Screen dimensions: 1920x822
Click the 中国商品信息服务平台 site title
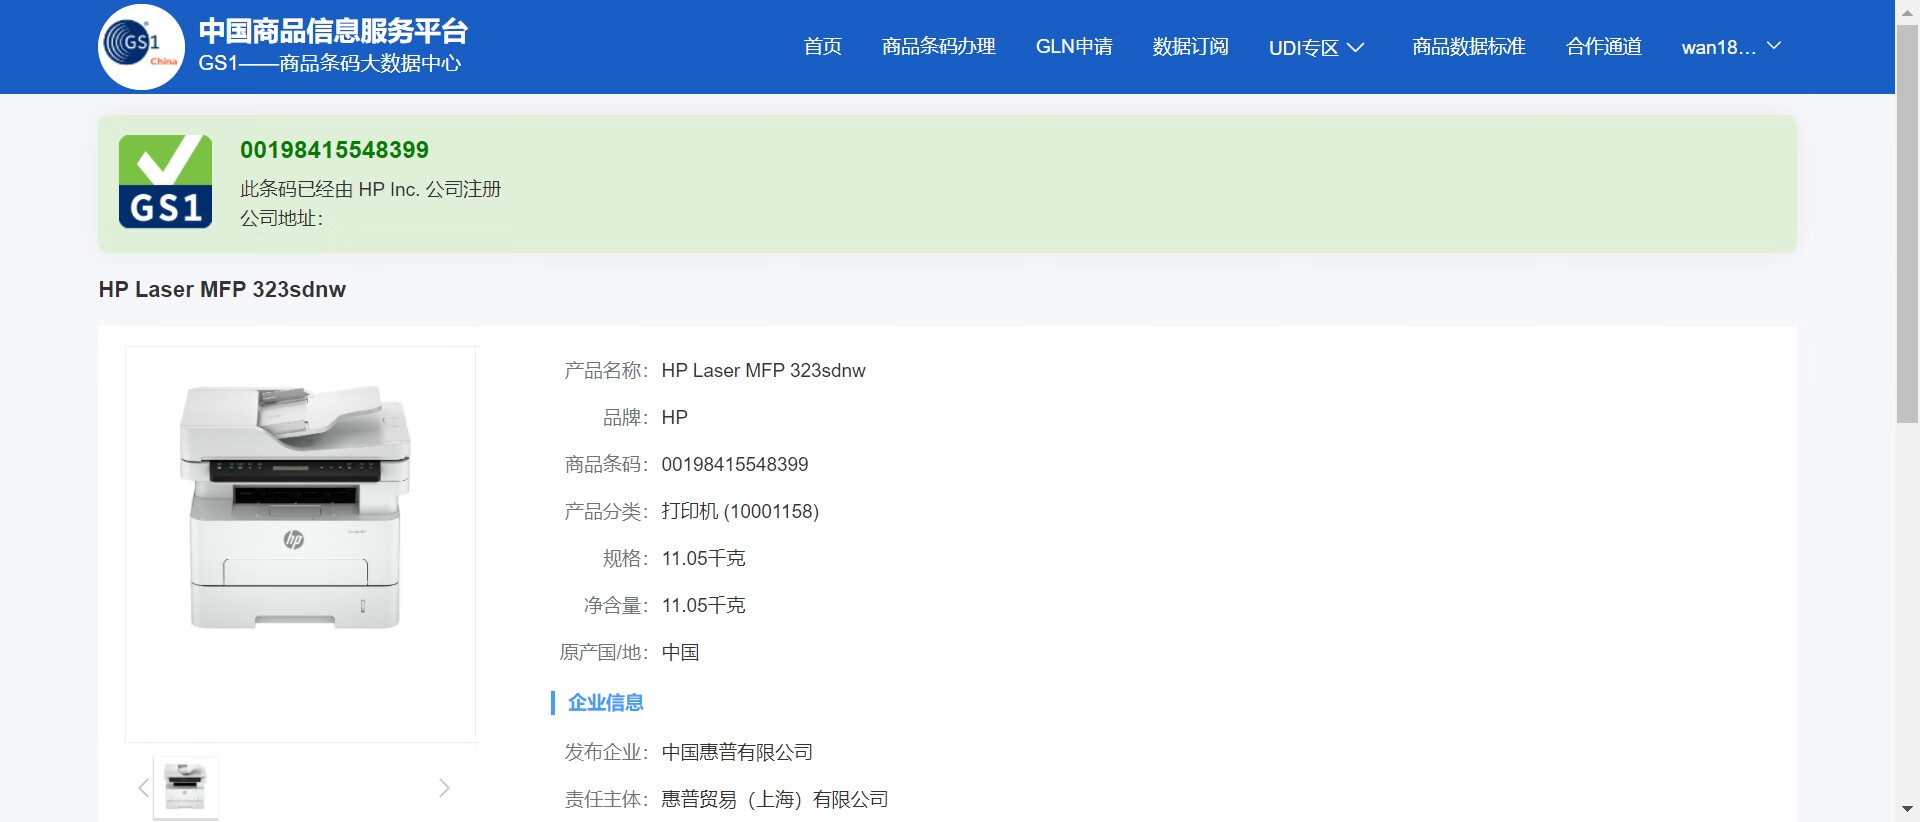[x=333, y=31]
